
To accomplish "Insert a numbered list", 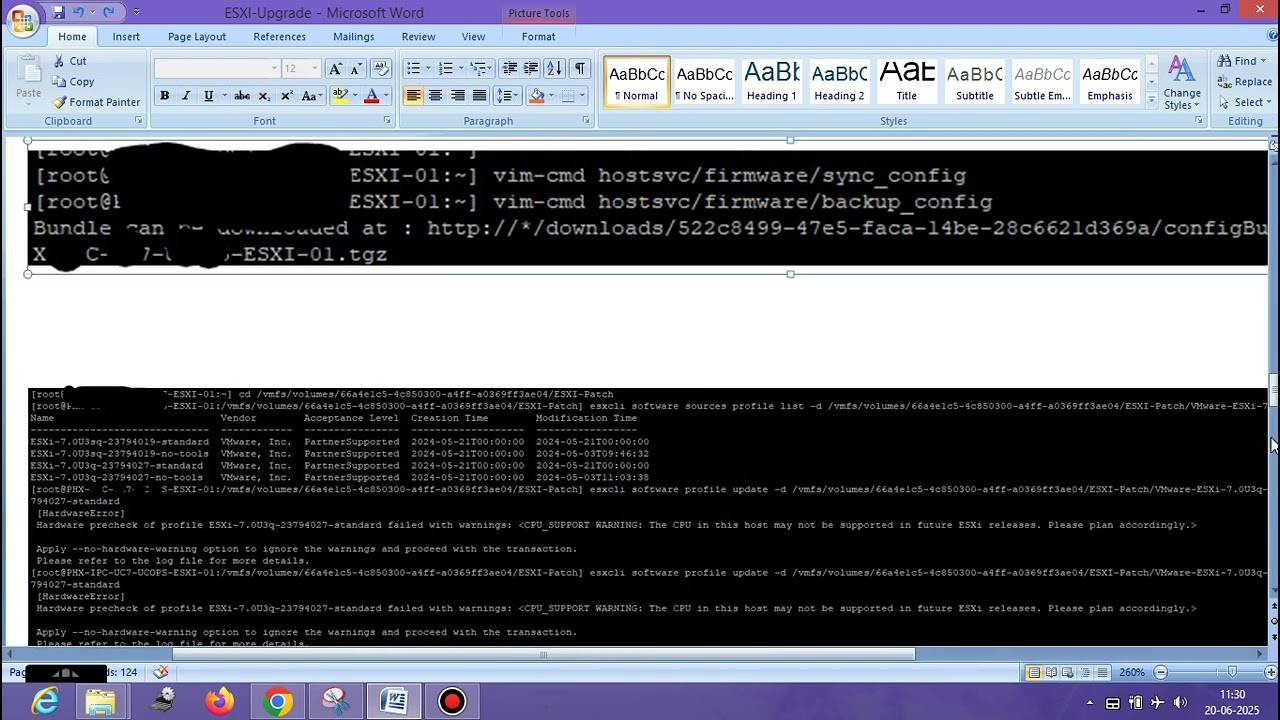I will tap(445, 68).
